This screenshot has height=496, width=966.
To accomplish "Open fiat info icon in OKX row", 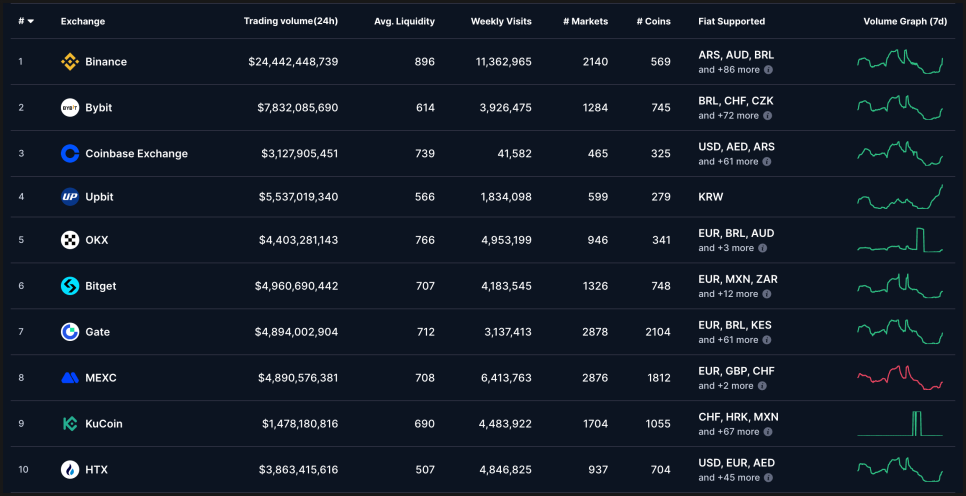I will pos(763,248).
